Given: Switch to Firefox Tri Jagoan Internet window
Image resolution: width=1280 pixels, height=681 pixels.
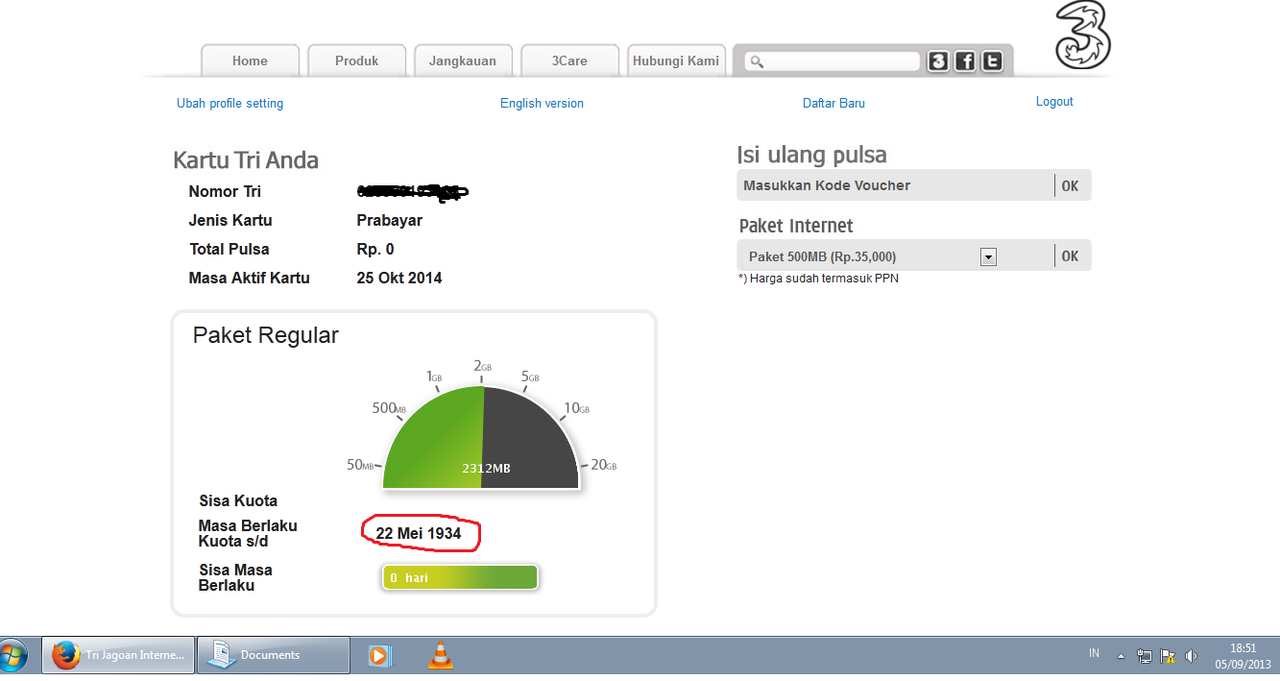Looking at the screenshot, I should 118,655.
